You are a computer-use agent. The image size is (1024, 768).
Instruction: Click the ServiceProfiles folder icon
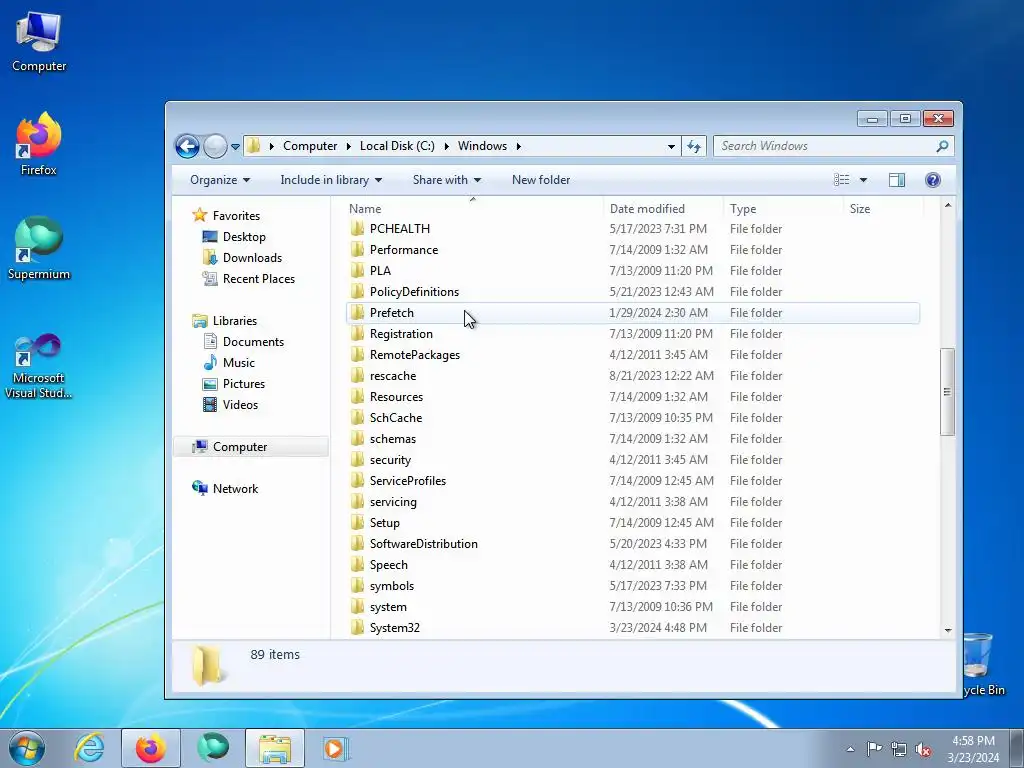[357, 481]
